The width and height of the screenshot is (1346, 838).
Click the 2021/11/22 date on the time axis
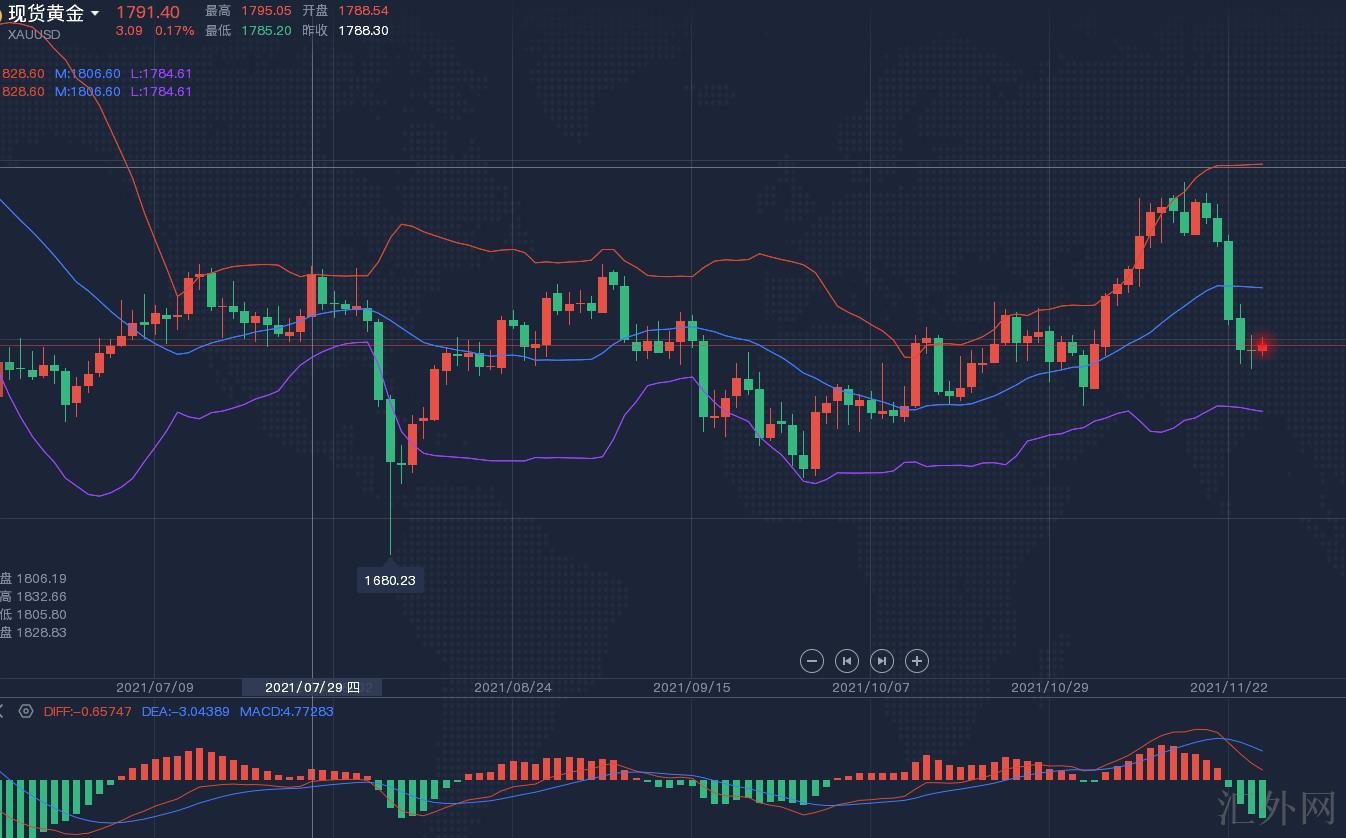tap(1229, 687)
